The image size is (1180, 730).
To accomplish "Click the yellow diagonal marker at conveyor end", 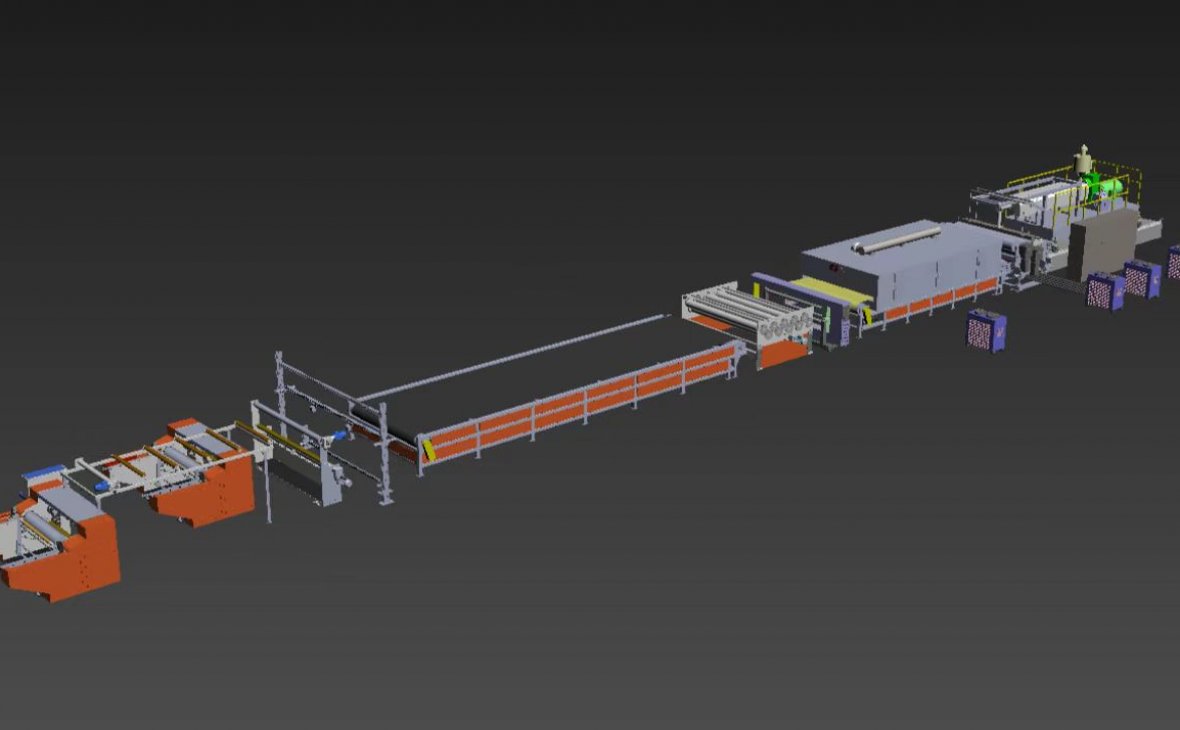I will click(429, 450).
